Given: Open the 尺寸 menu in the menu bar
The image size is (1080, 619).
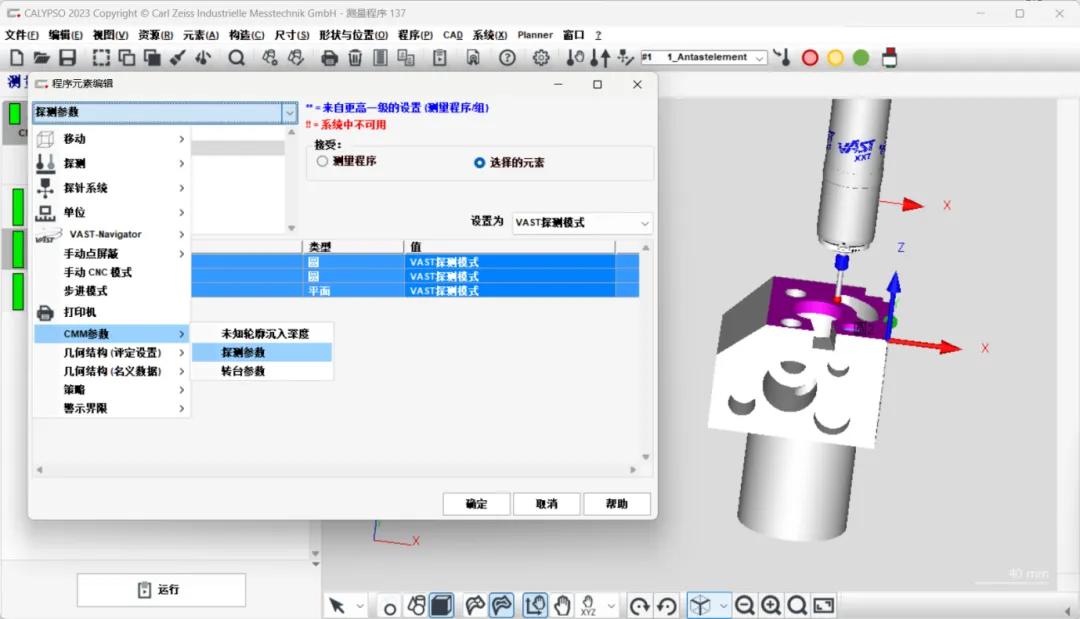Looking at the screenshot, I should click(292, 35).
